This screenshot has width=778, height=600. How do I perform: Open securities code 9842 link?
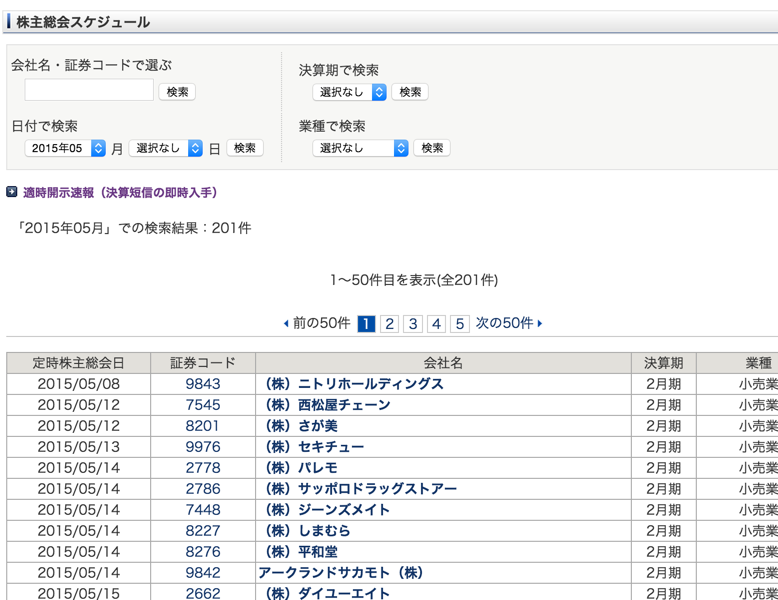[203, 573]
